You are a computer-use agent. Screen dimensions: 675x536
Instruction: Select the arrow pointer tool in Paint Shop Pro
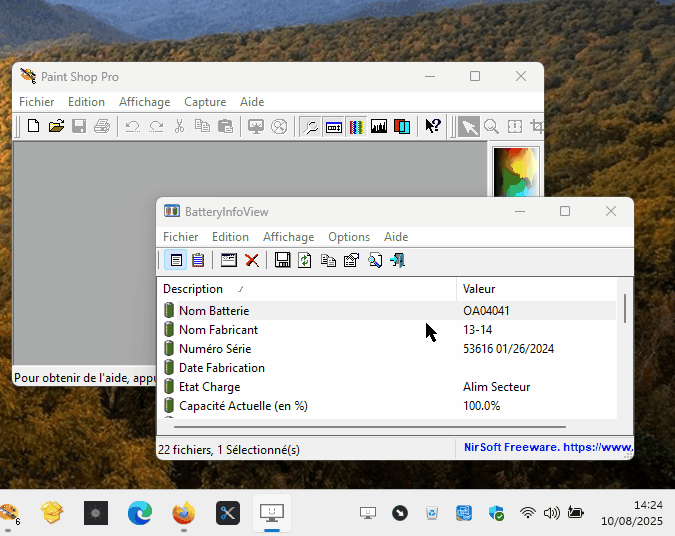468,127
